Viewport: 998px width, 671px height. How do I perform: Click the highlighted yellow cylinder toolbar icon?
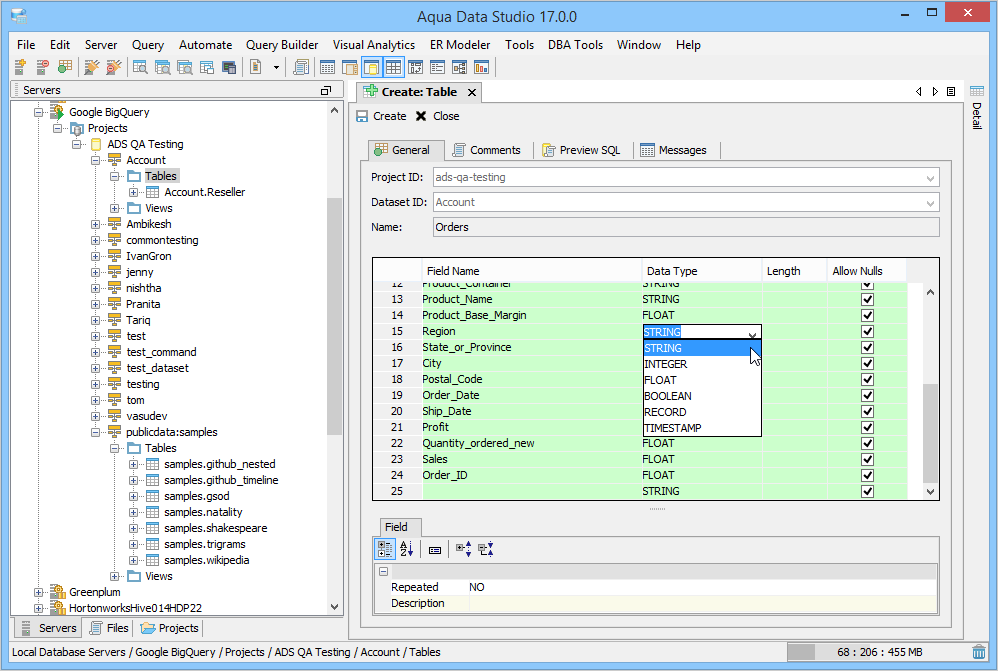[x=371, y=67]
